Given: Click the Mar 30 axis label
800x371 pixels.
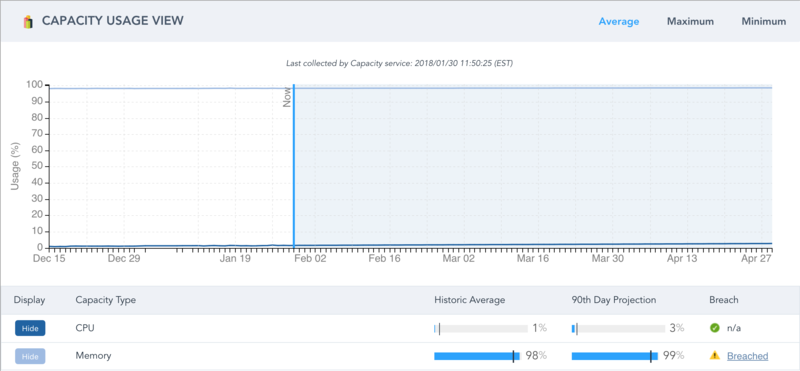Looking at the screenshot, I should click(x=608, y=259).
